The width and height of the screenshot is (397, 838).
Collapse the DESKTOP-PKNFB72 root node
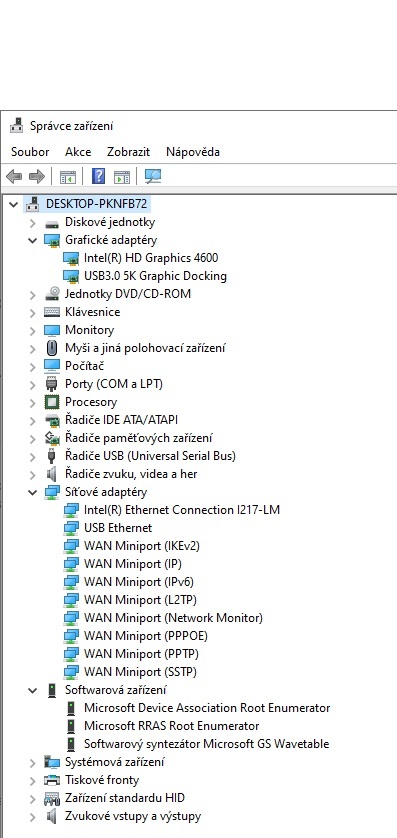14,204
